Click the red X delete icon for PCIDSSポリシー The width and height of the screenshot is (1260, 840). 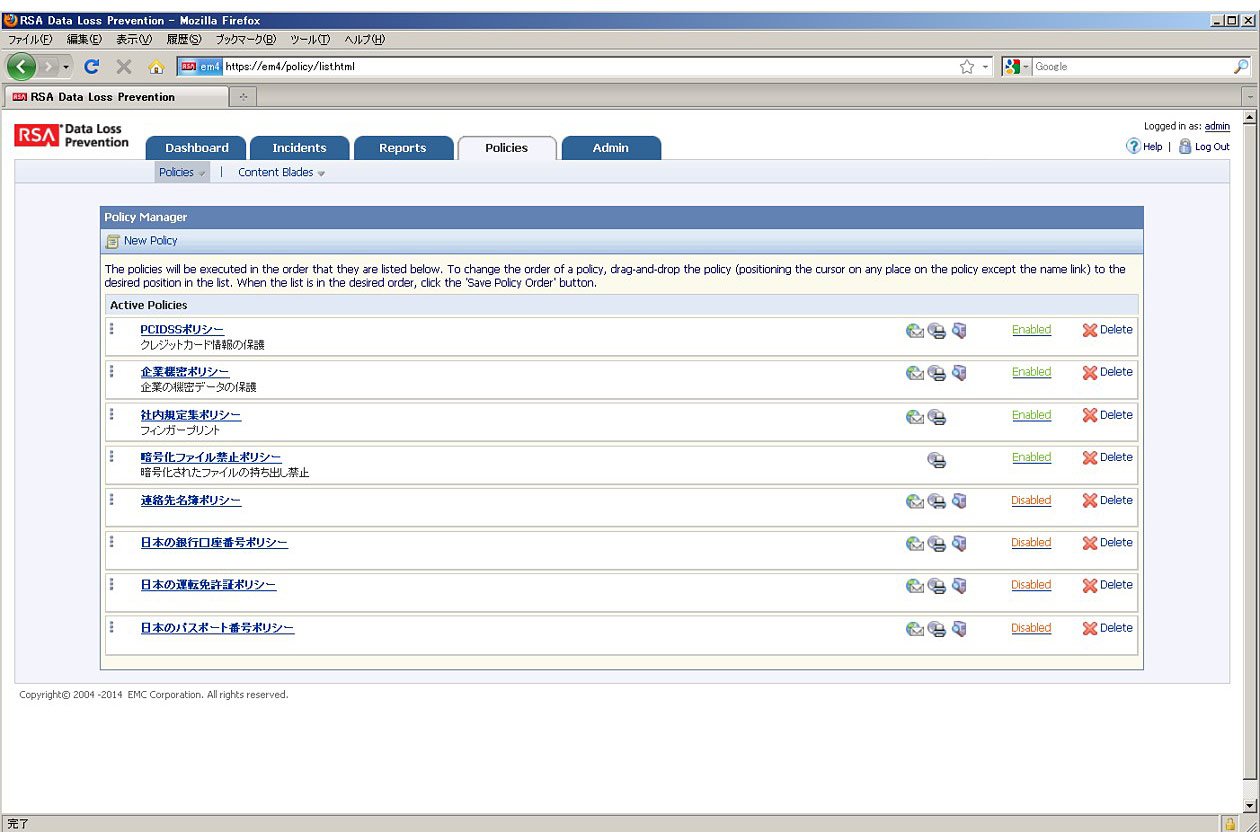pos(1090,330)
